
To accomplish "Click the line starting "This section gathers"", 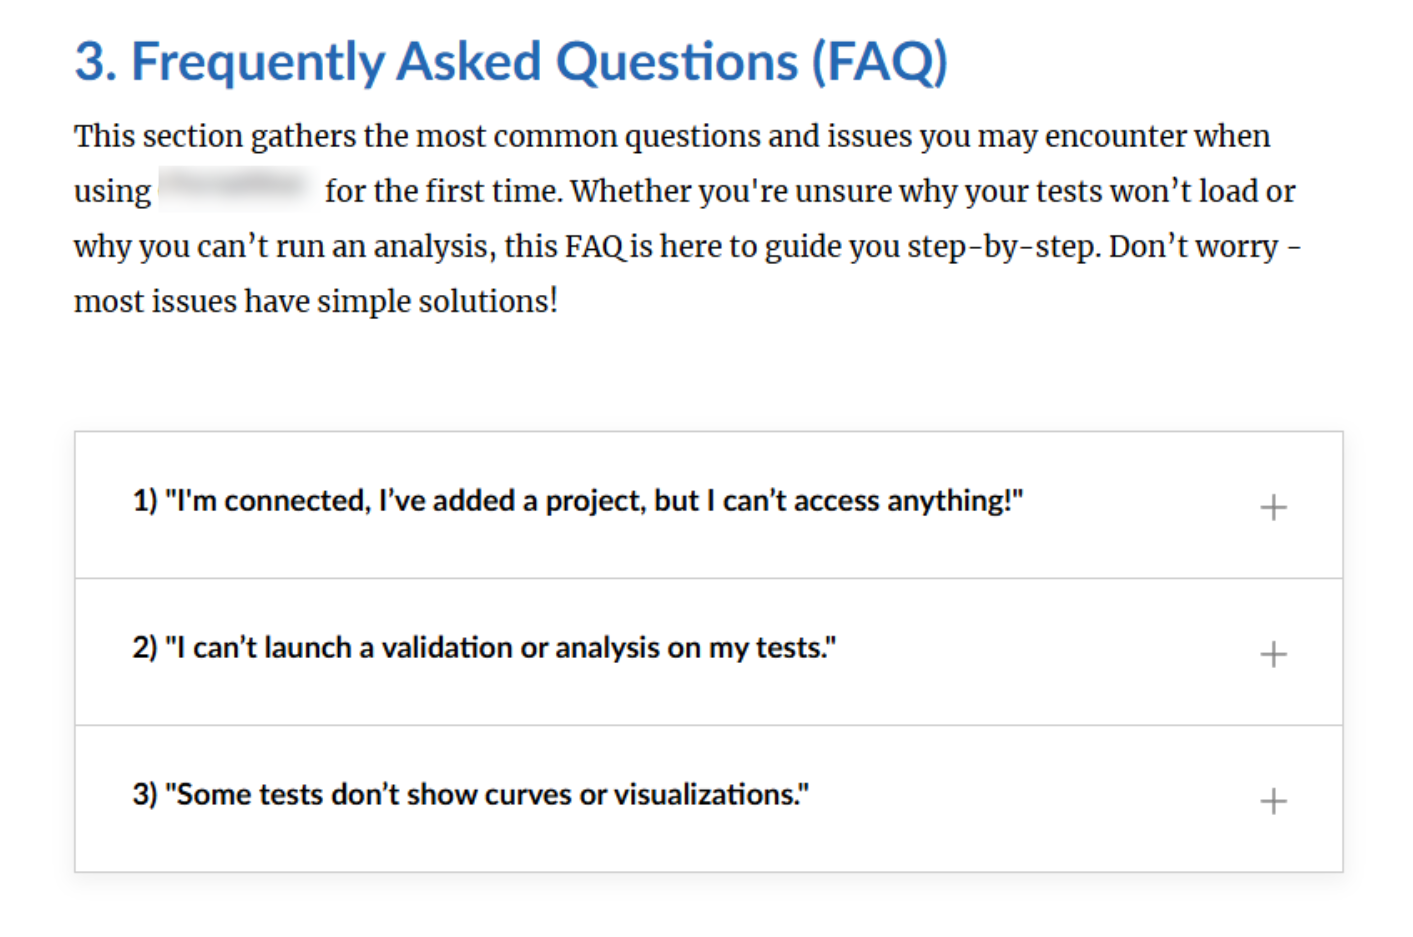I will point(671,136).
